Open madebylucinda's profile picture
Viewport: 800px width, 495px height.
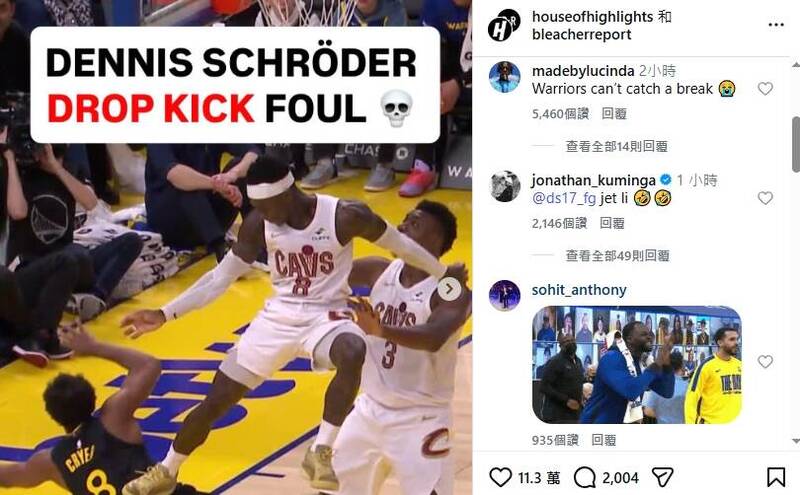point(504,77)
